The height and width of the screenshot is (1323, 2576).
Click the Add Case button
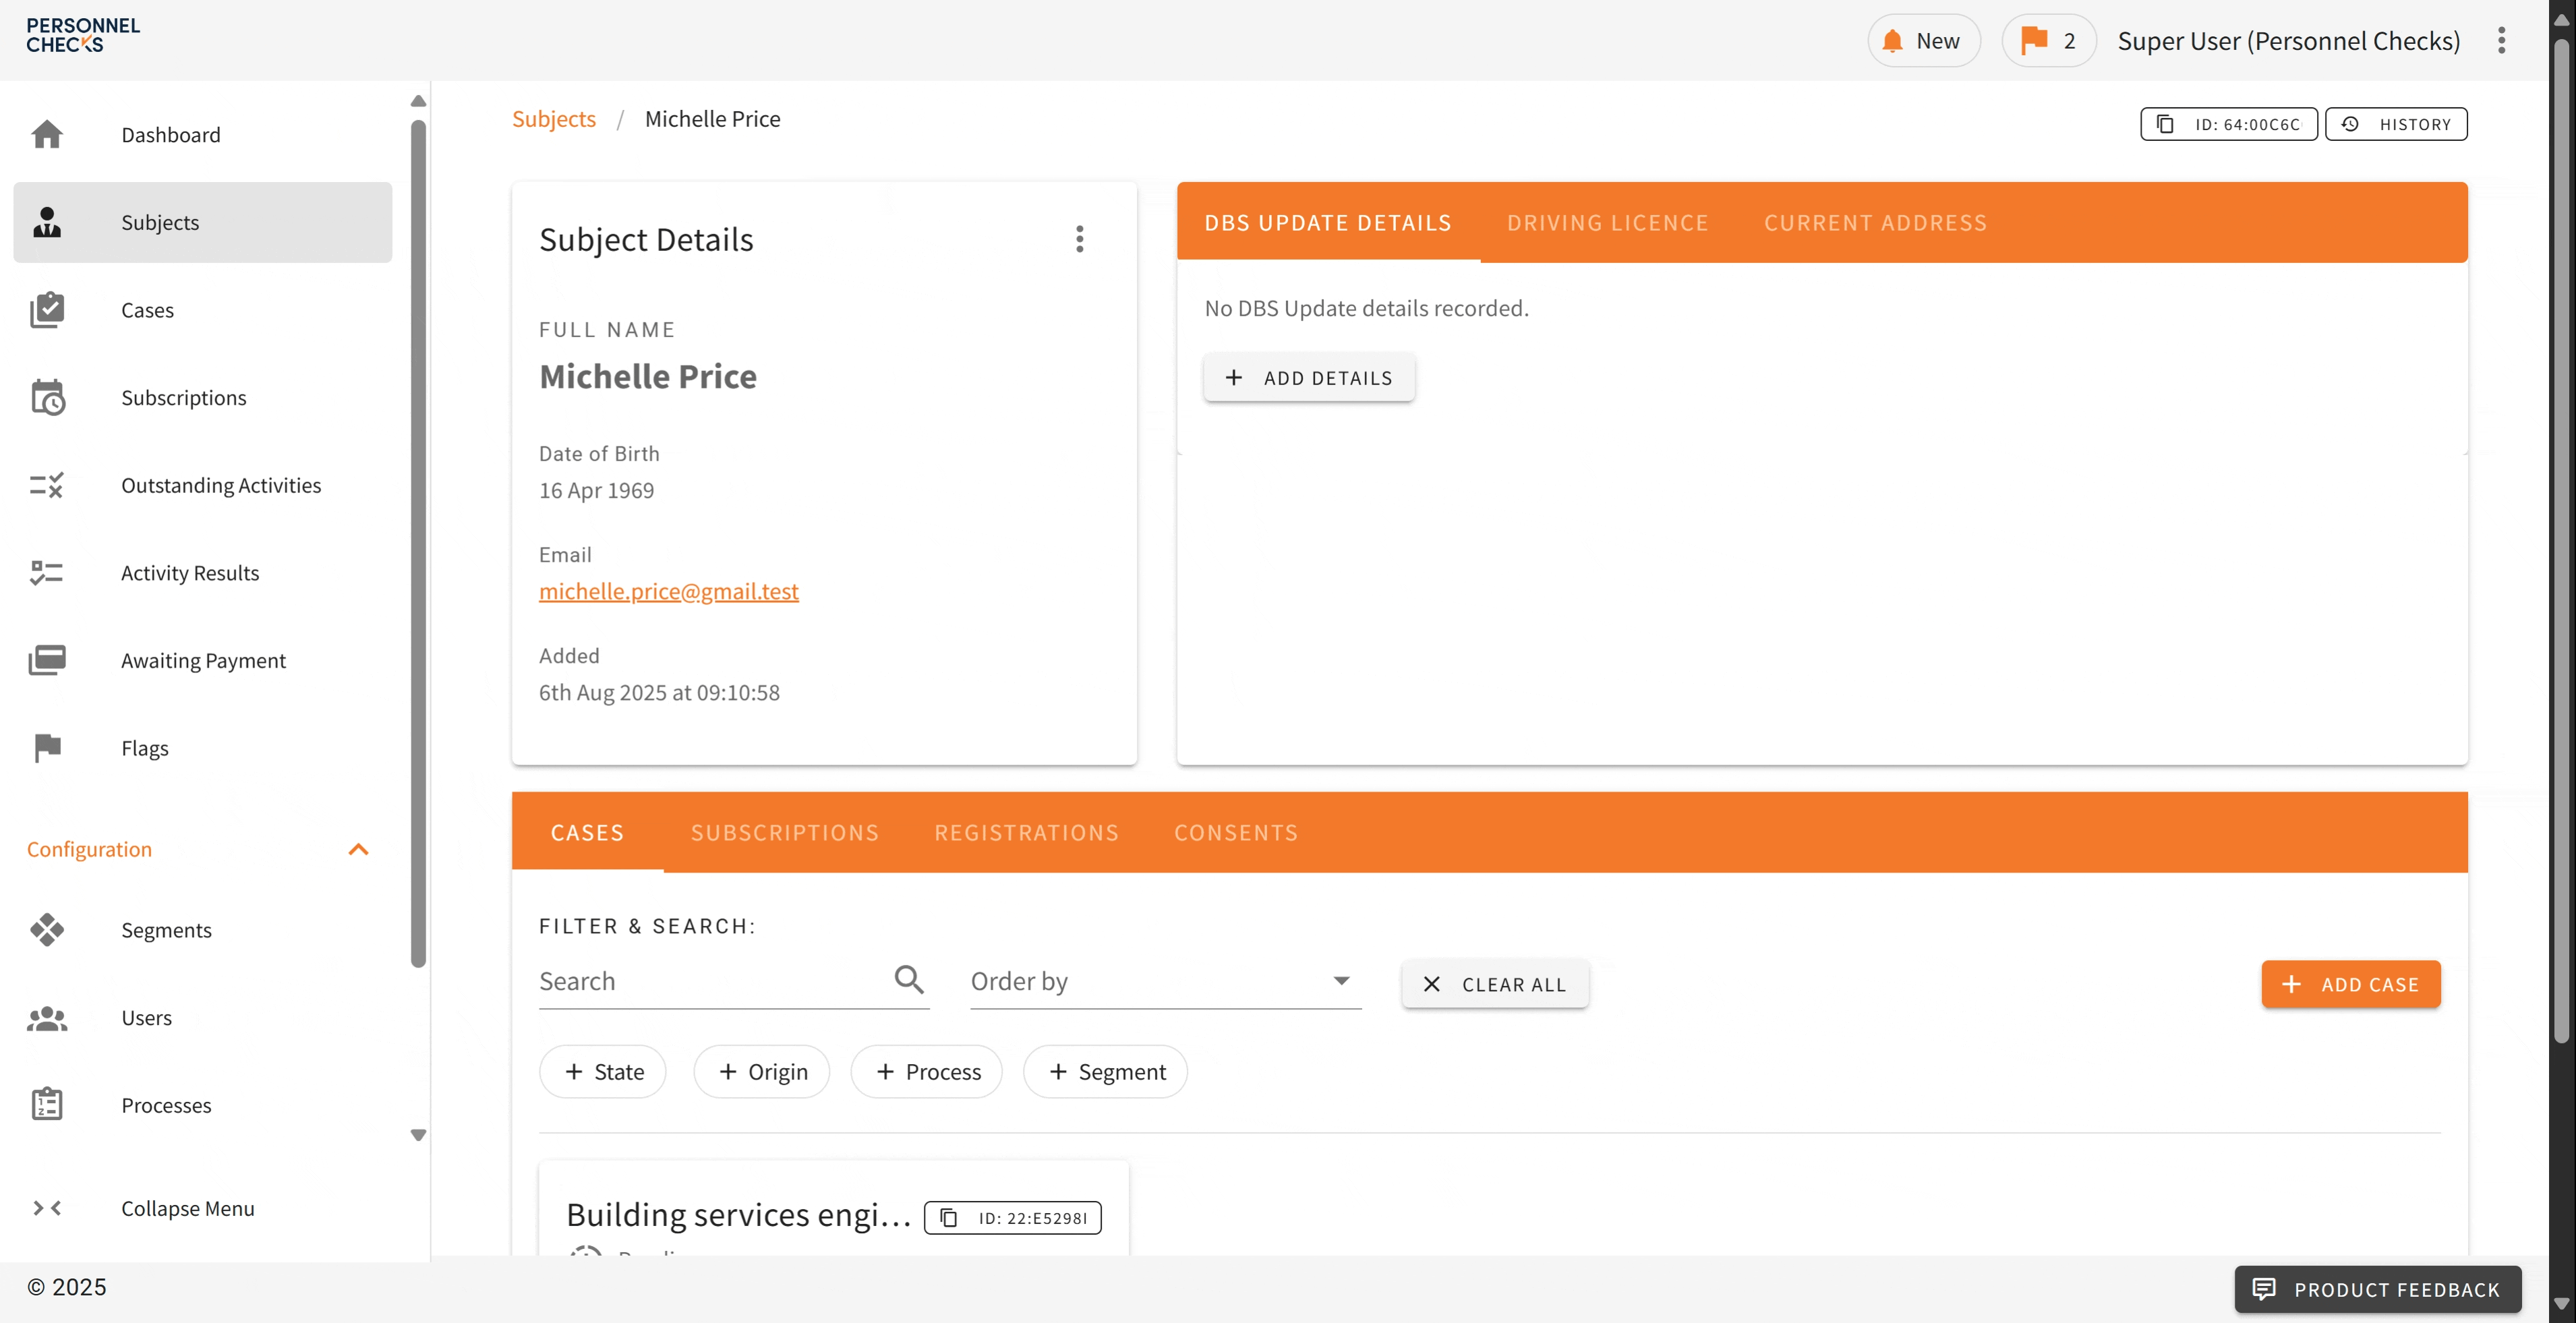(2351, 984)
